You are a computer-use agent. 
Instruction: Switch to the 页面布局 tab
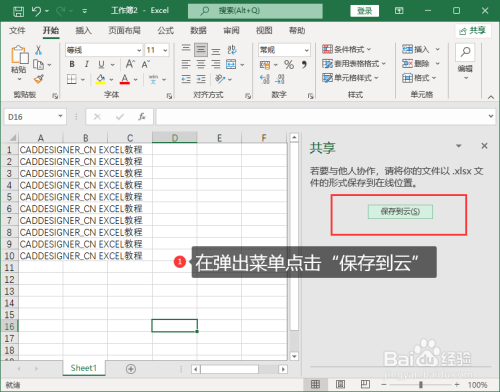click(124, 31)
